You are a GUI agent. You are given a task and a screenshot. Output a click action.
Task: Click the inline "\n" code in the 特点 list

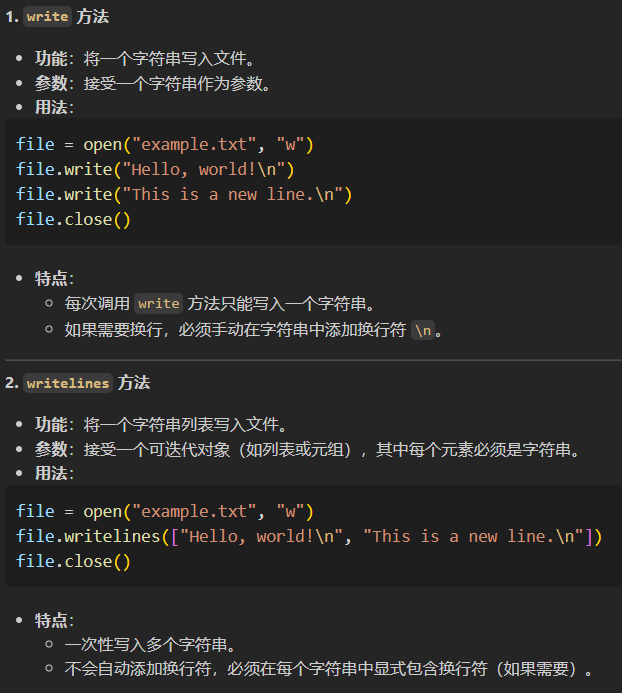click(x=423, y=330)
